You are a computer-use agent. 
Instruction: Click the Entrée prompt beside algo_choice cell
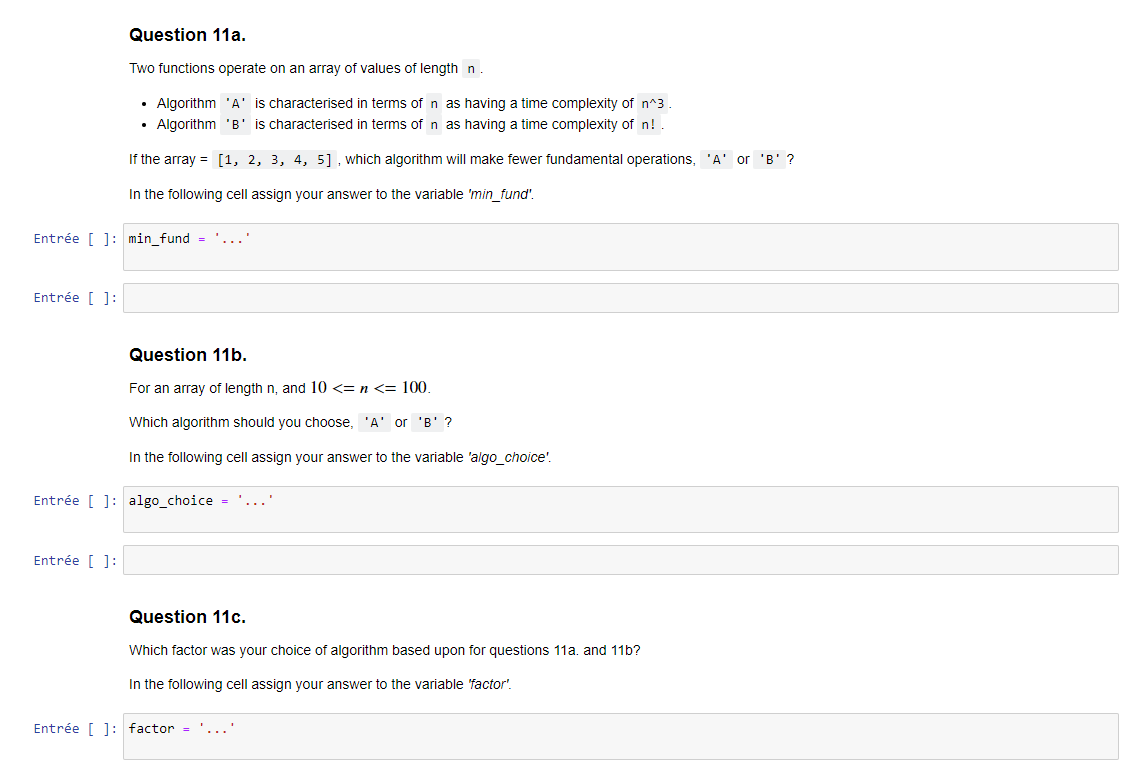point(74,500)
